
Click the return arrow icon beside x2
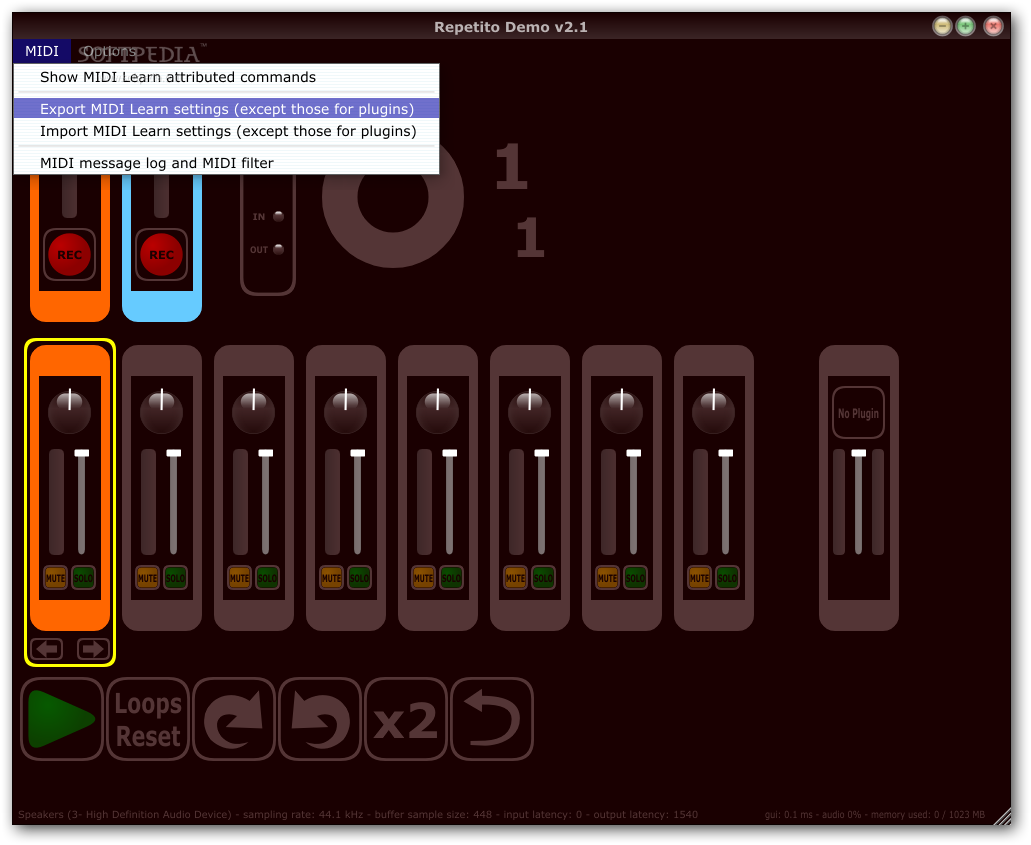[492, 719]
